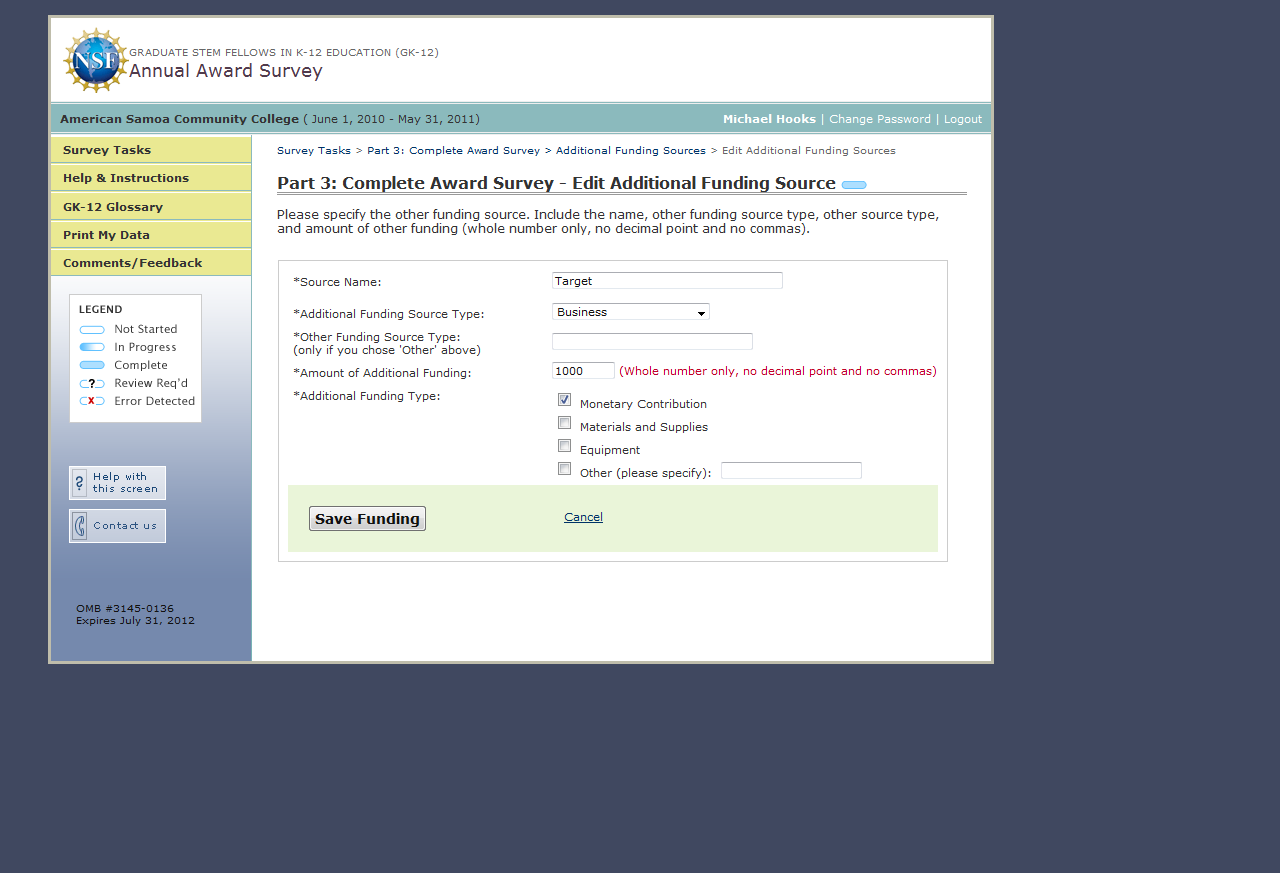
Task: Click the Source Name input field
Action: point(667,281)
